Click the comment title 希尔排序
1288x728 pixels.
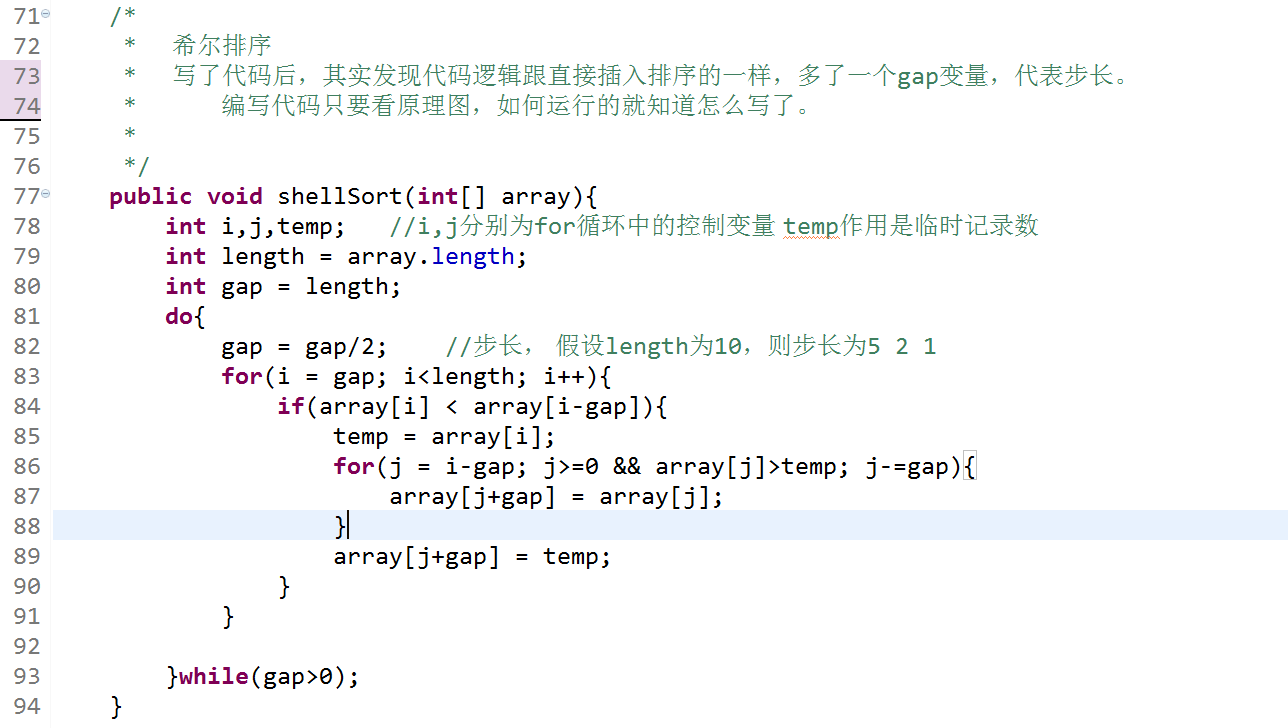click(x=222, y=46)
